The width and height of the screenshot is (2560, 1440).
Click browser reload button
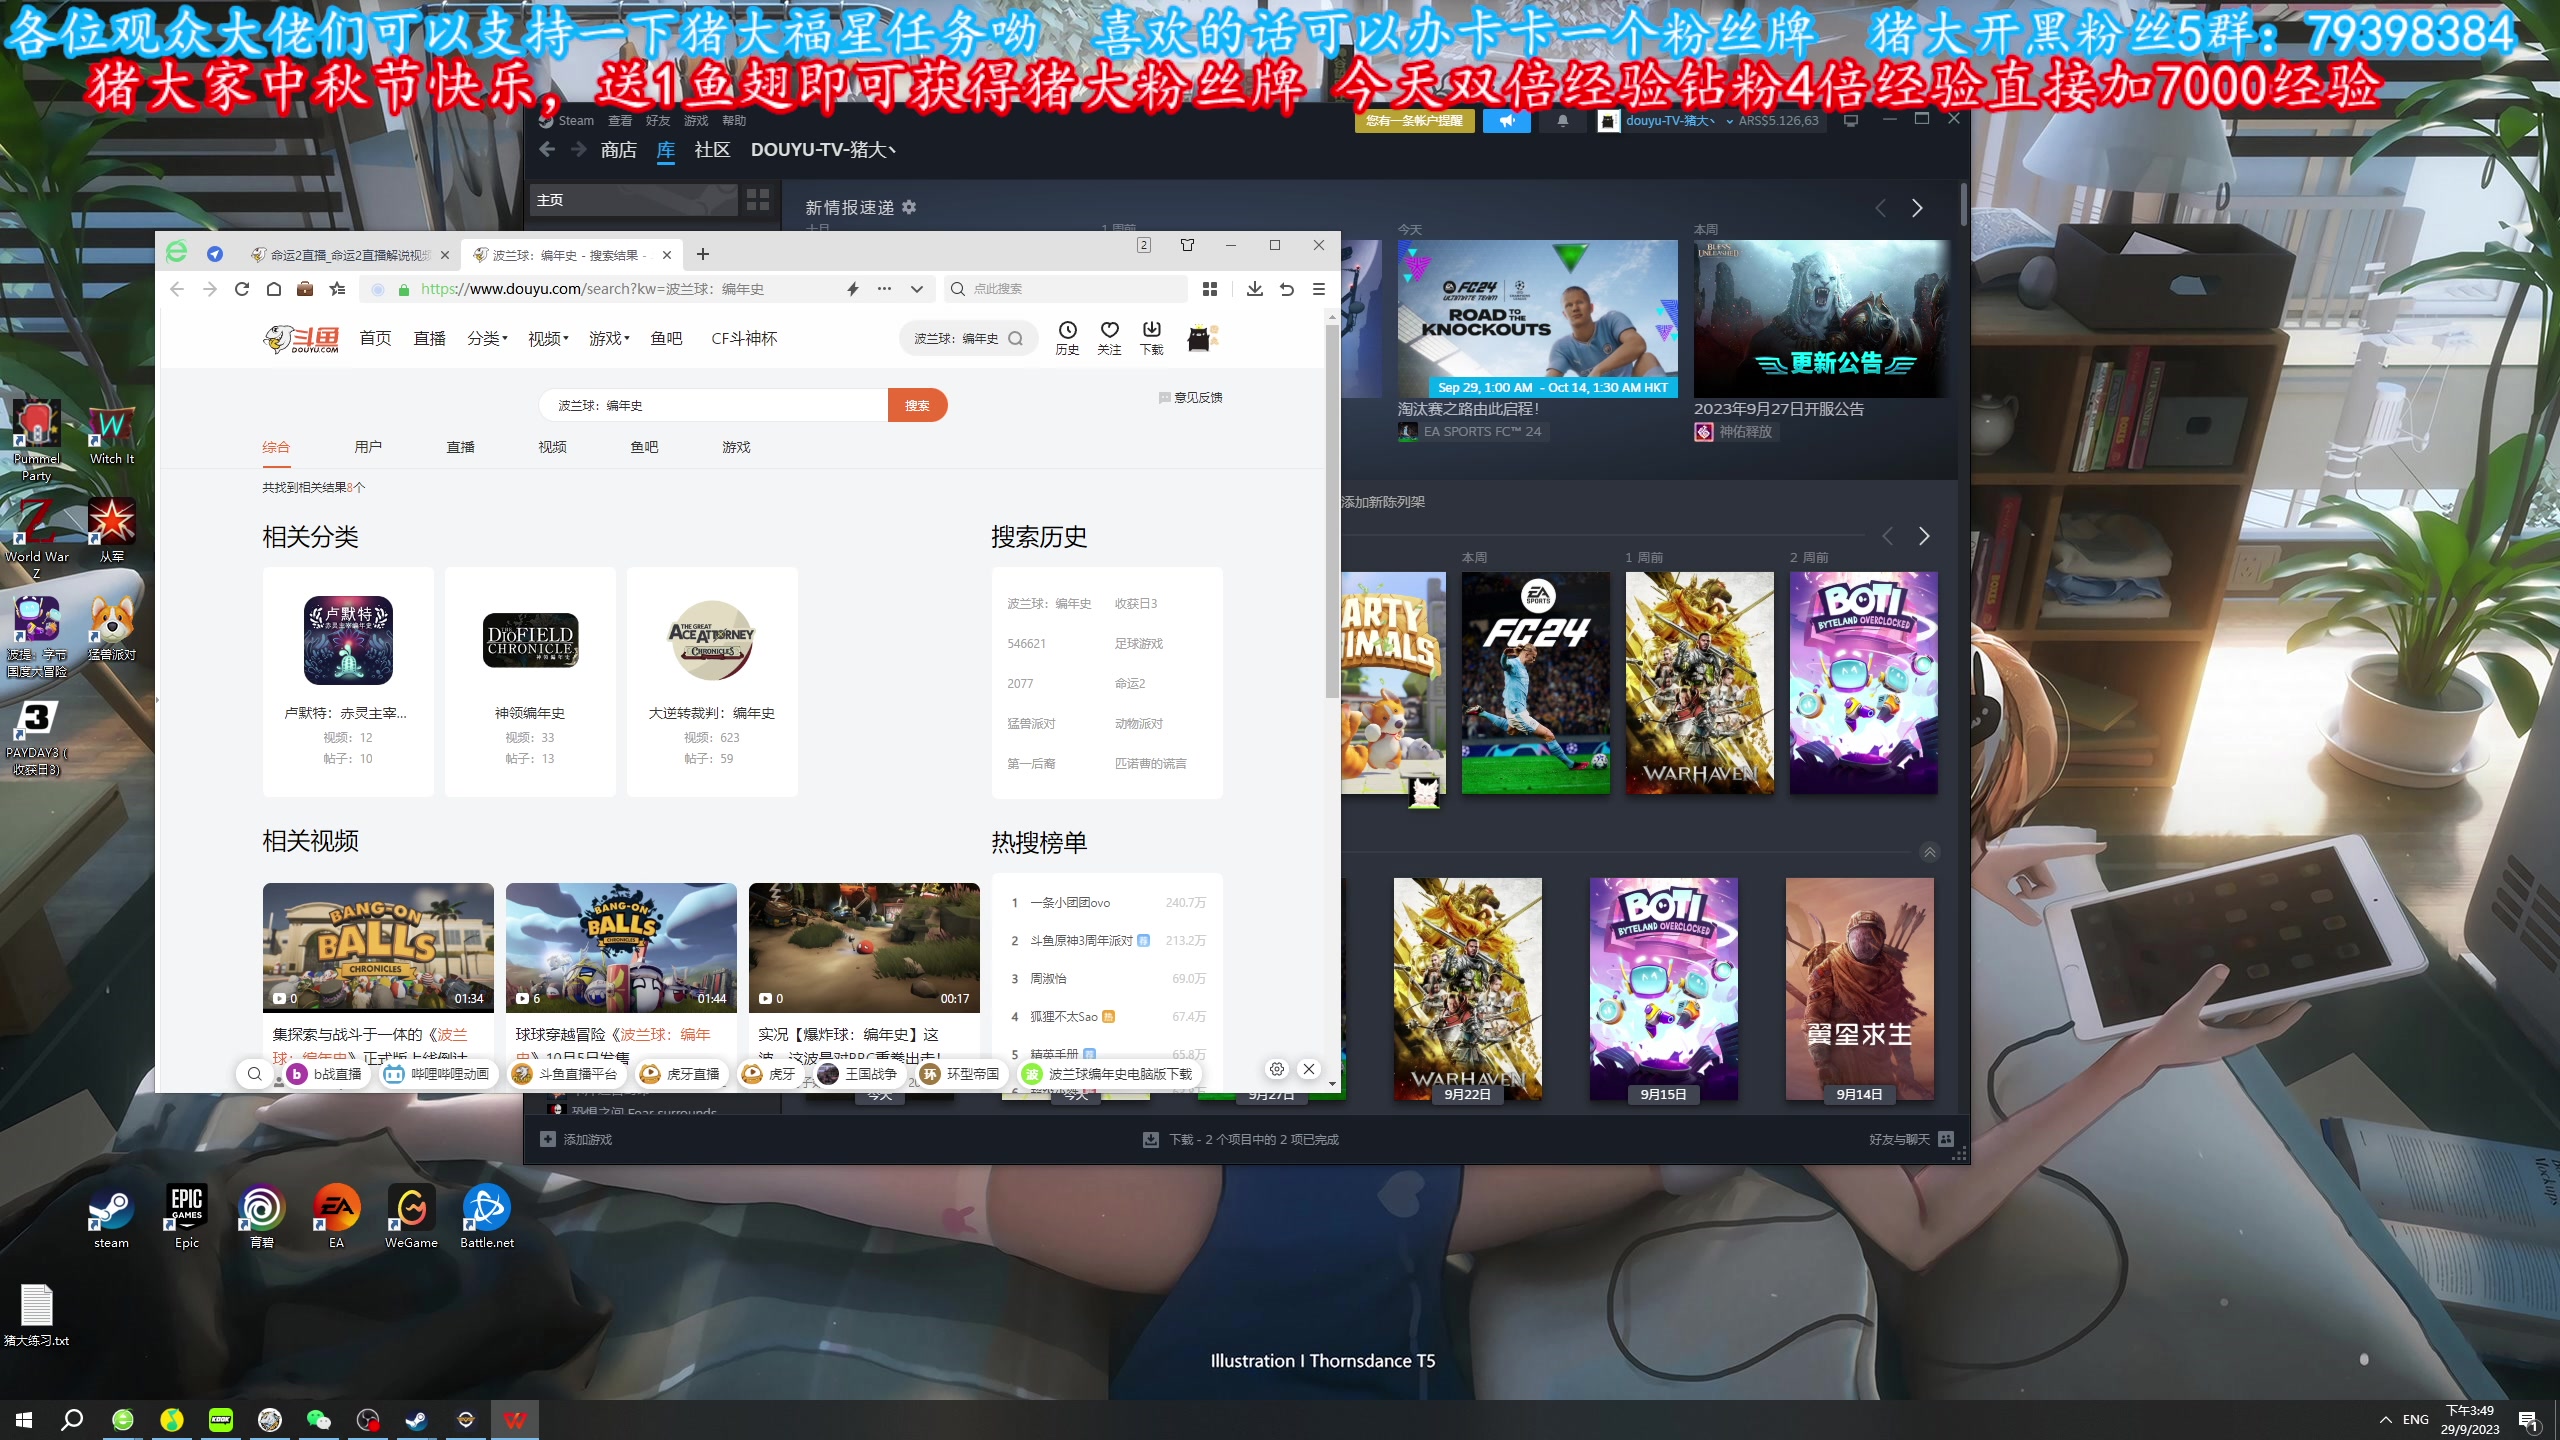[241, 289]
